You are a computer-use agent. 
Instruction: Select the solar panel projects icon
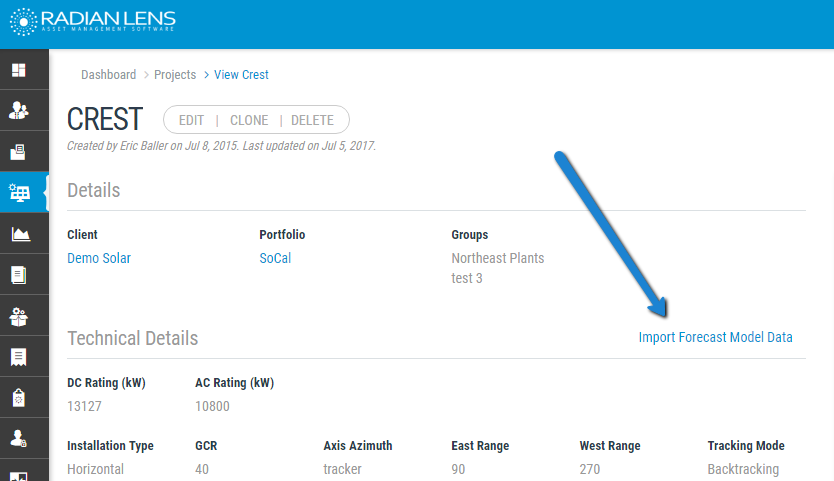pyautogui.click(x=19, y=193)
